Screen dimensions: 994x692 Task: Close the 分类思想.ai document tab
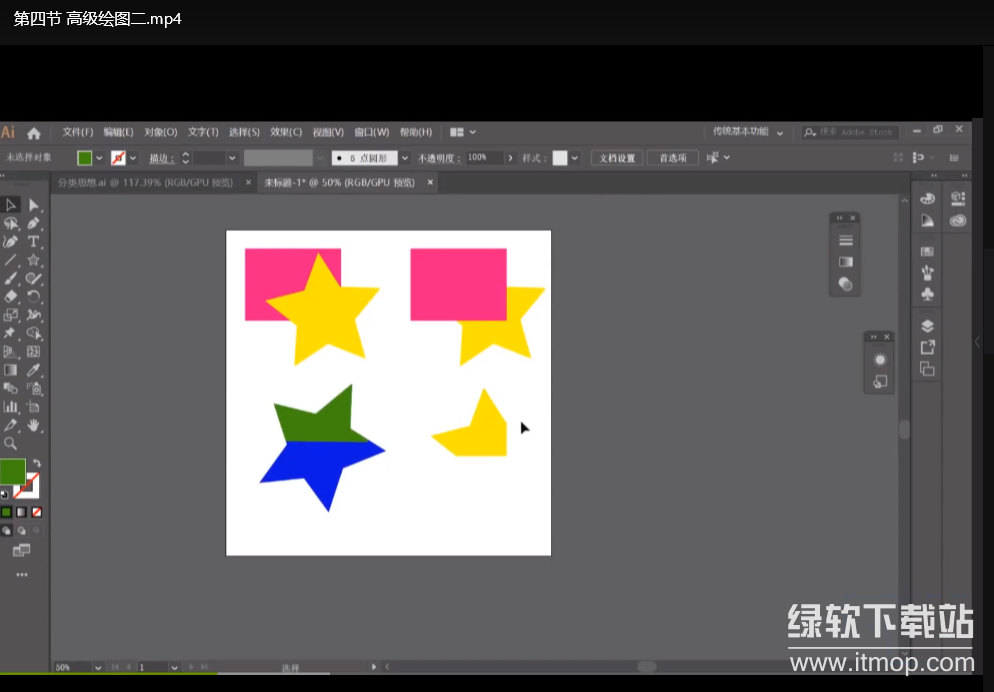tap(248, 183)
